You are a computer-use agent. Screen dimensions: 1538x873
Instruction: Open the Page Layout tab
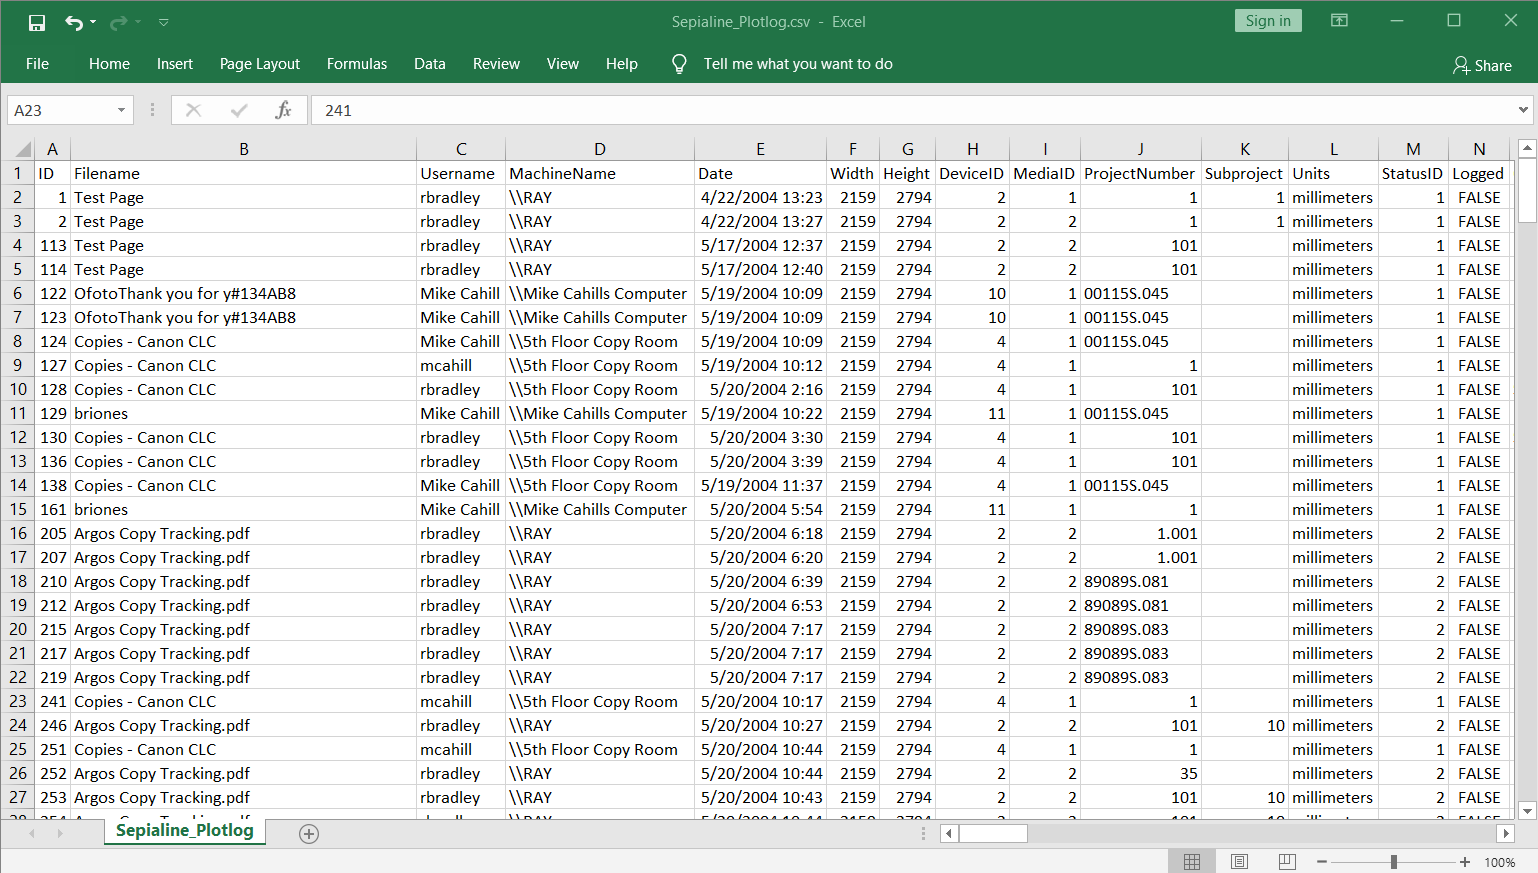tap(259, 64)
